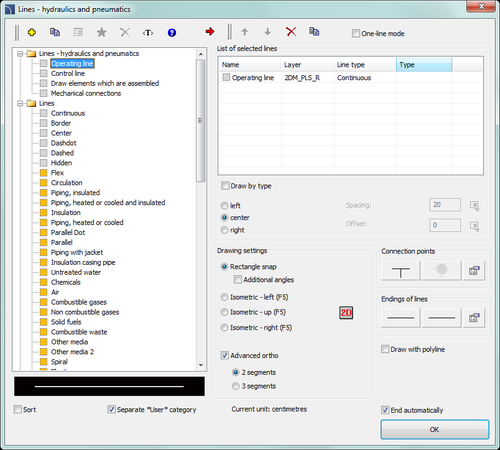The height and width of the screenshot is (450, 500).
Task: Enable the One-line mode checkbox
Action: tap(356, 33)
